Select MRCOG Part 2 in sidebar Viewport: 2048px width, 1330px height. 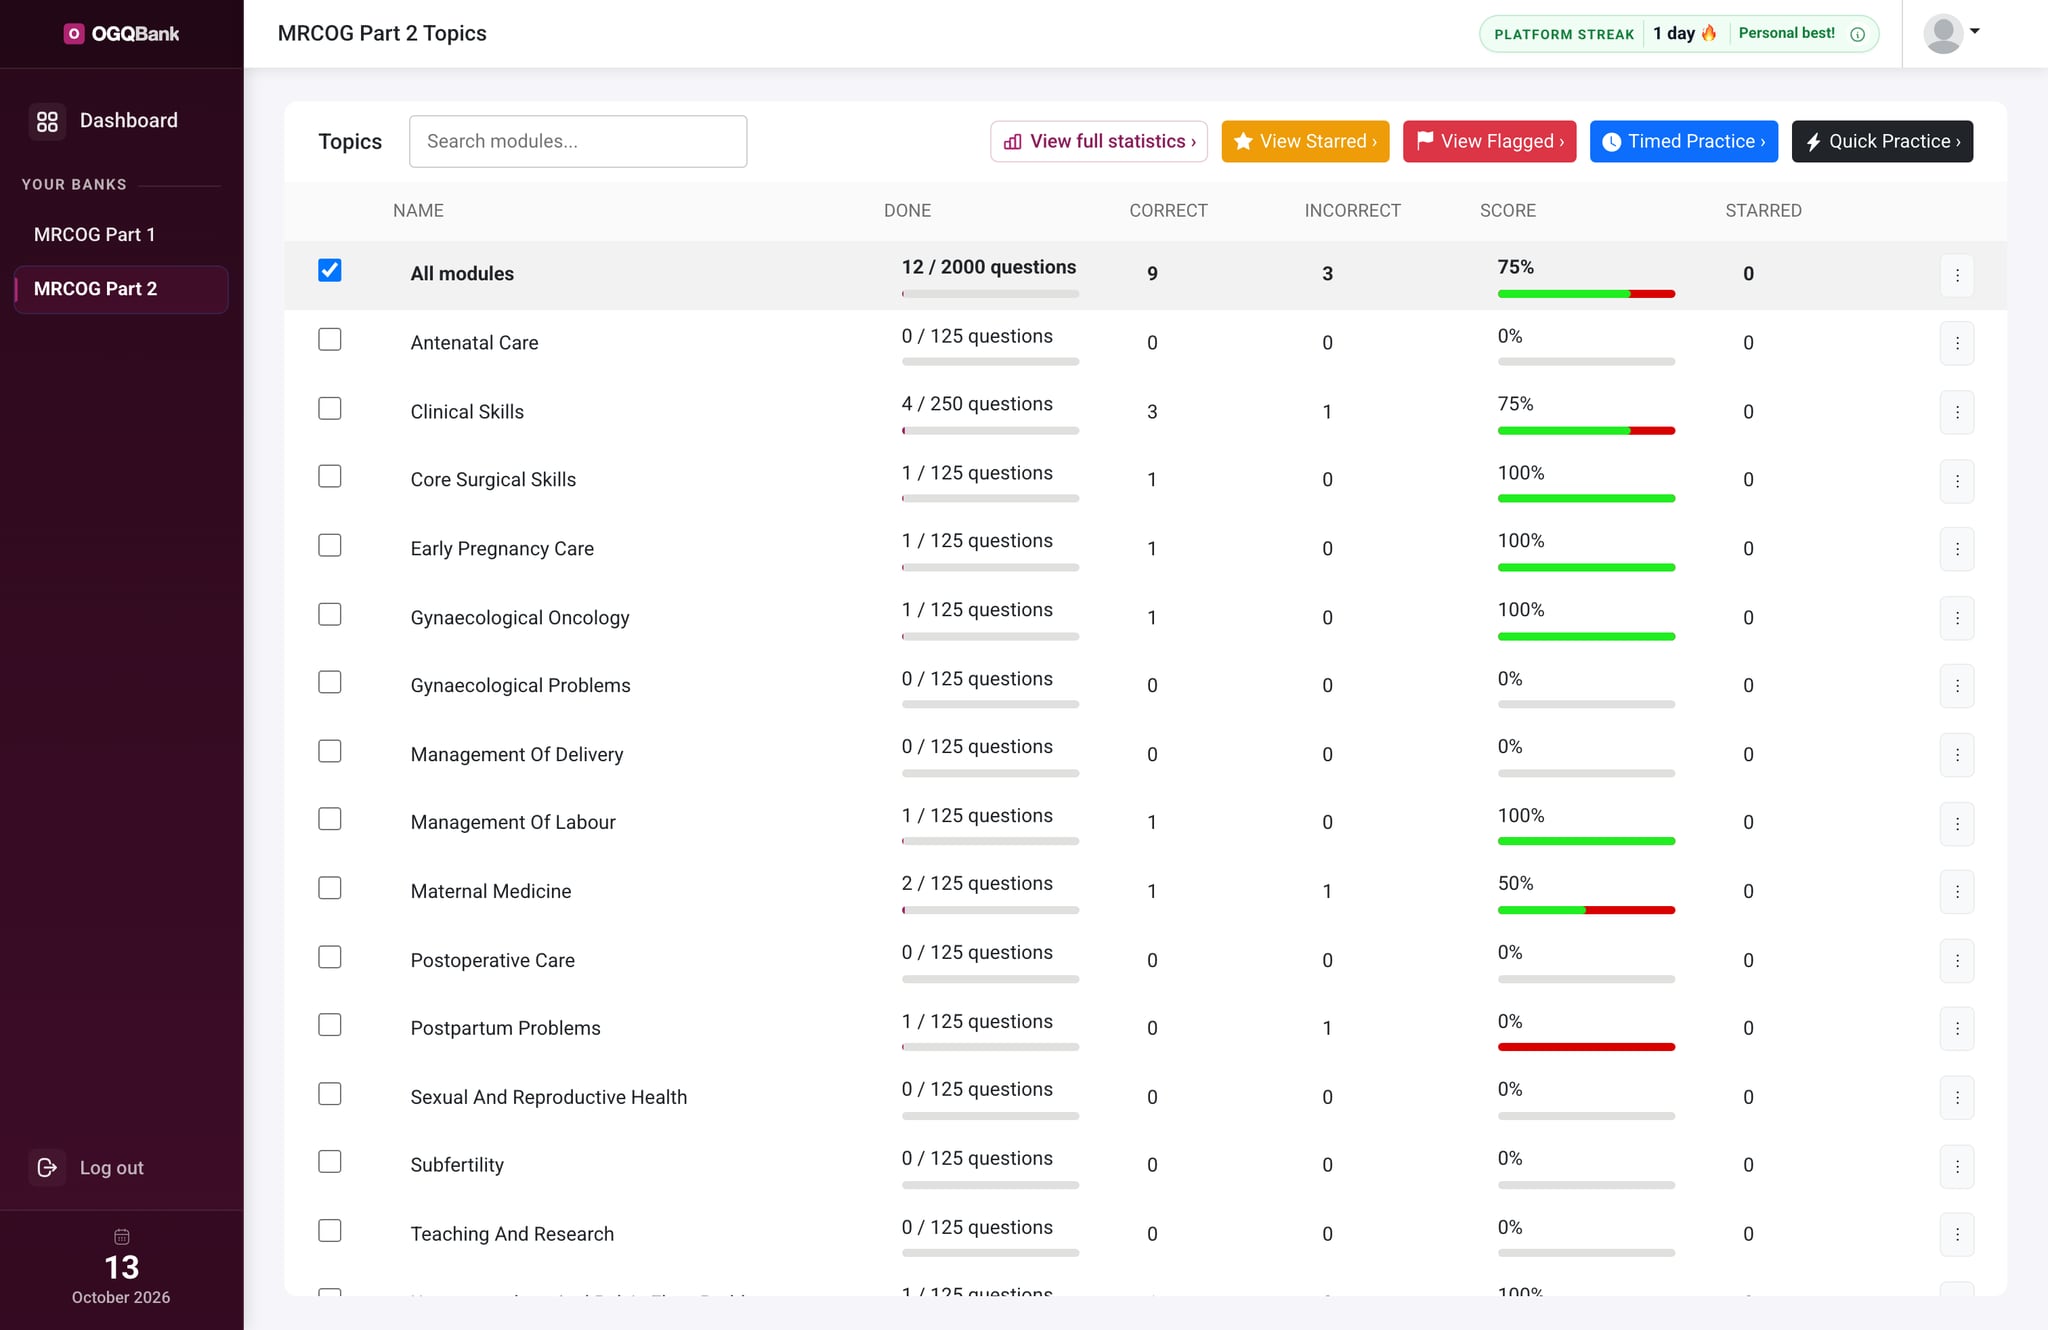tap(121, 289)
